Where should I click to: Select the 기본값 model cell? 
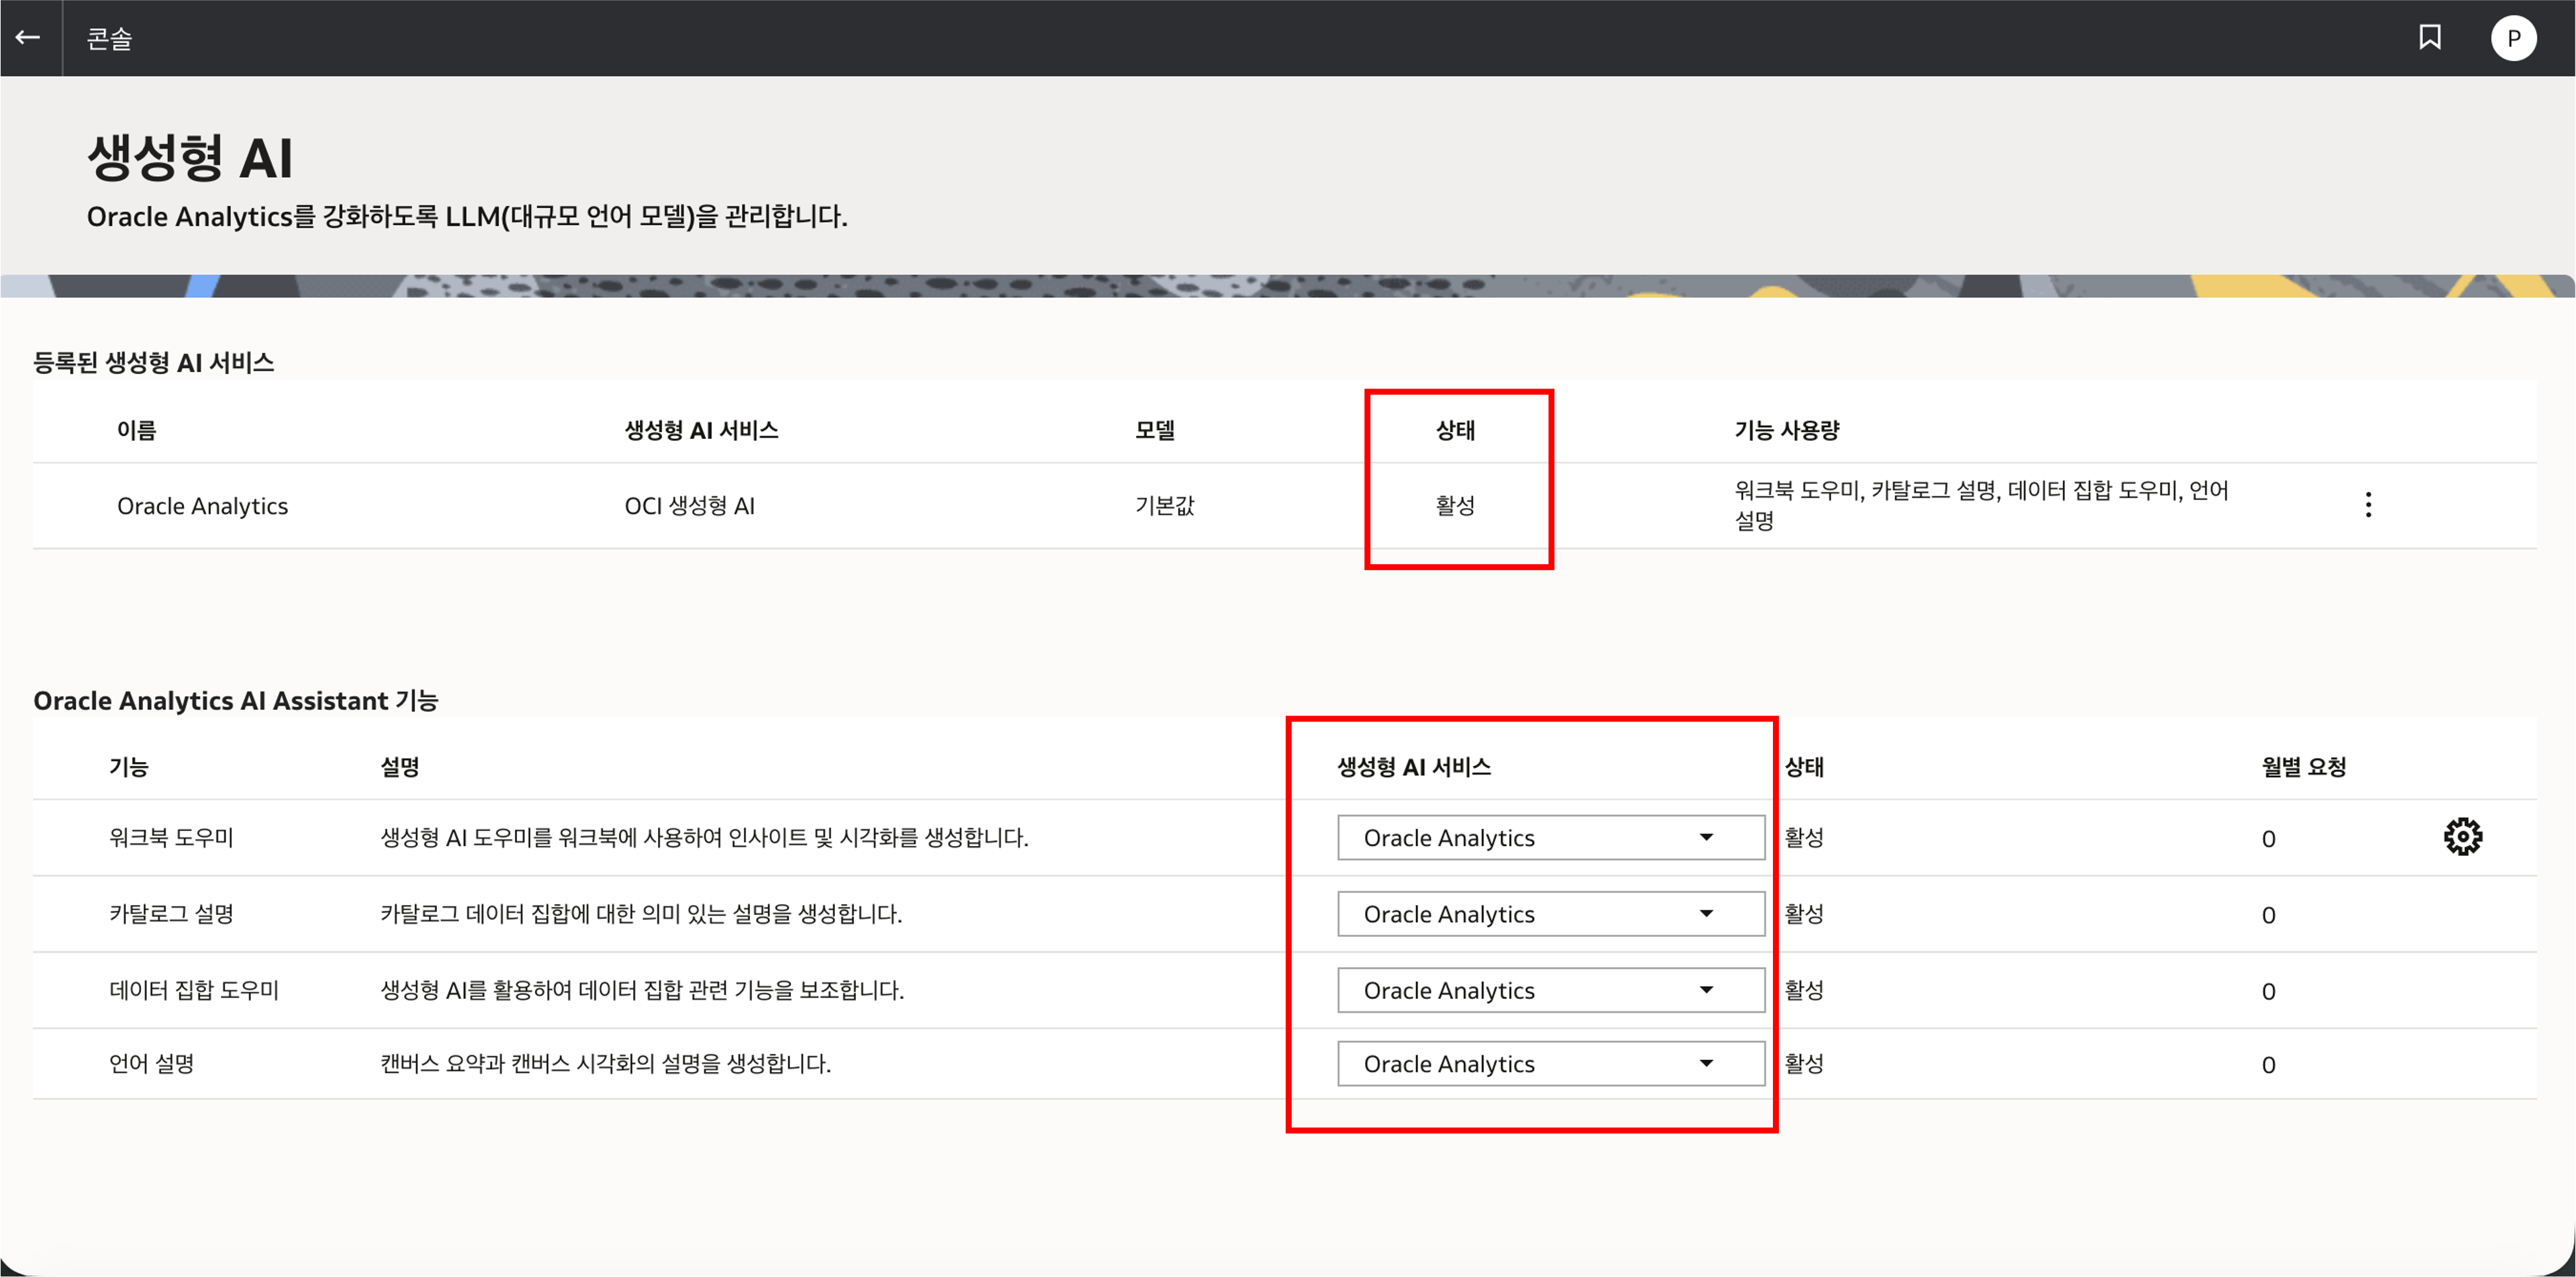1164,506
